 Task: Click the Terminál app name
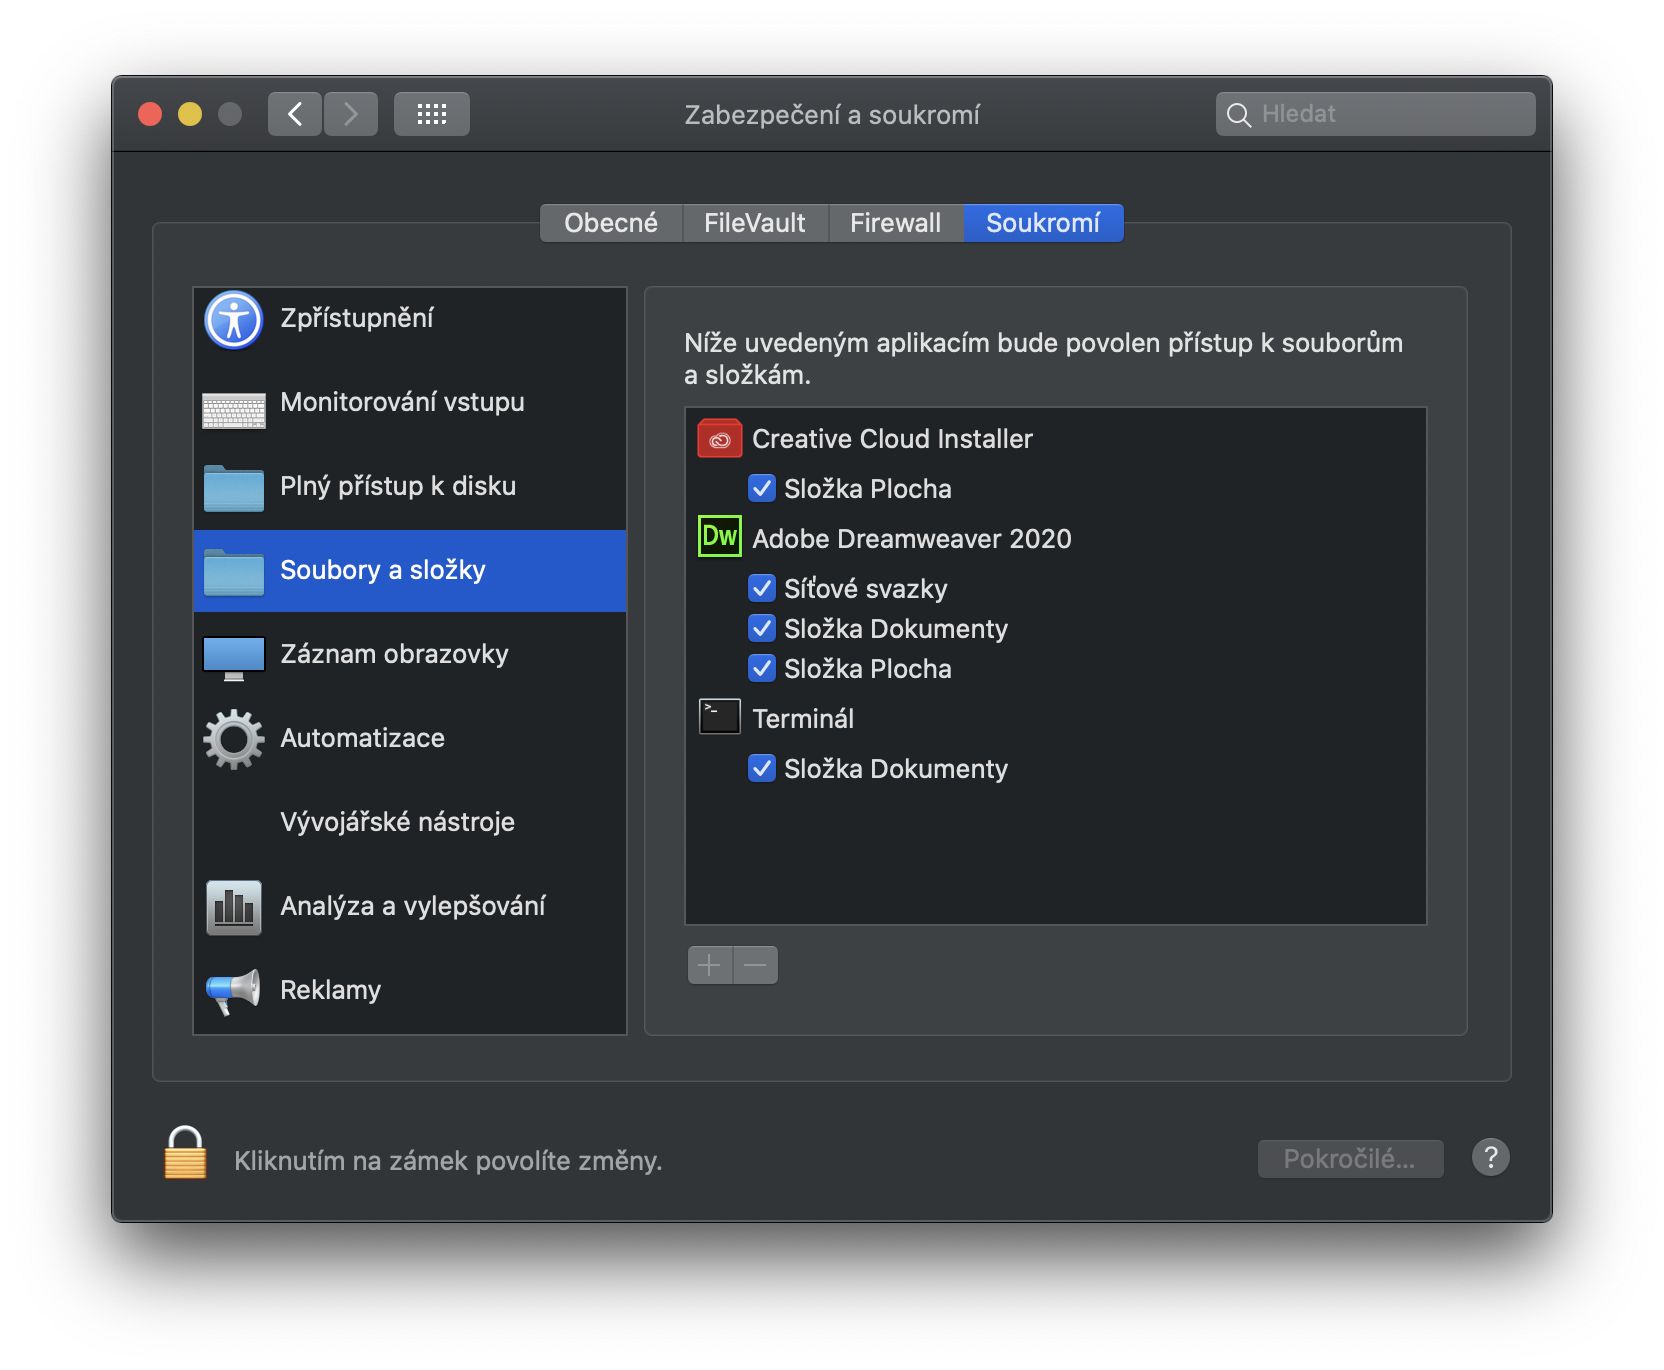tap(803, 719)
